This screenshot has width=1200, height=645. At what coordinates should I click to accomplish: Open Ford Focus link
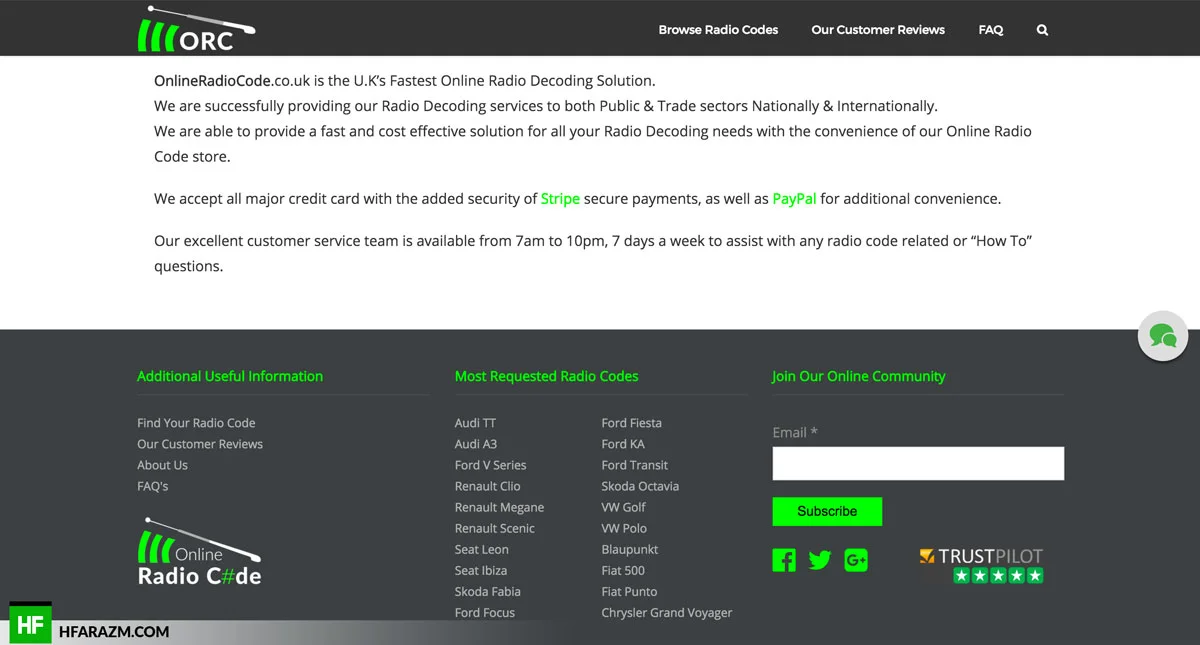(x=485, y=612)
